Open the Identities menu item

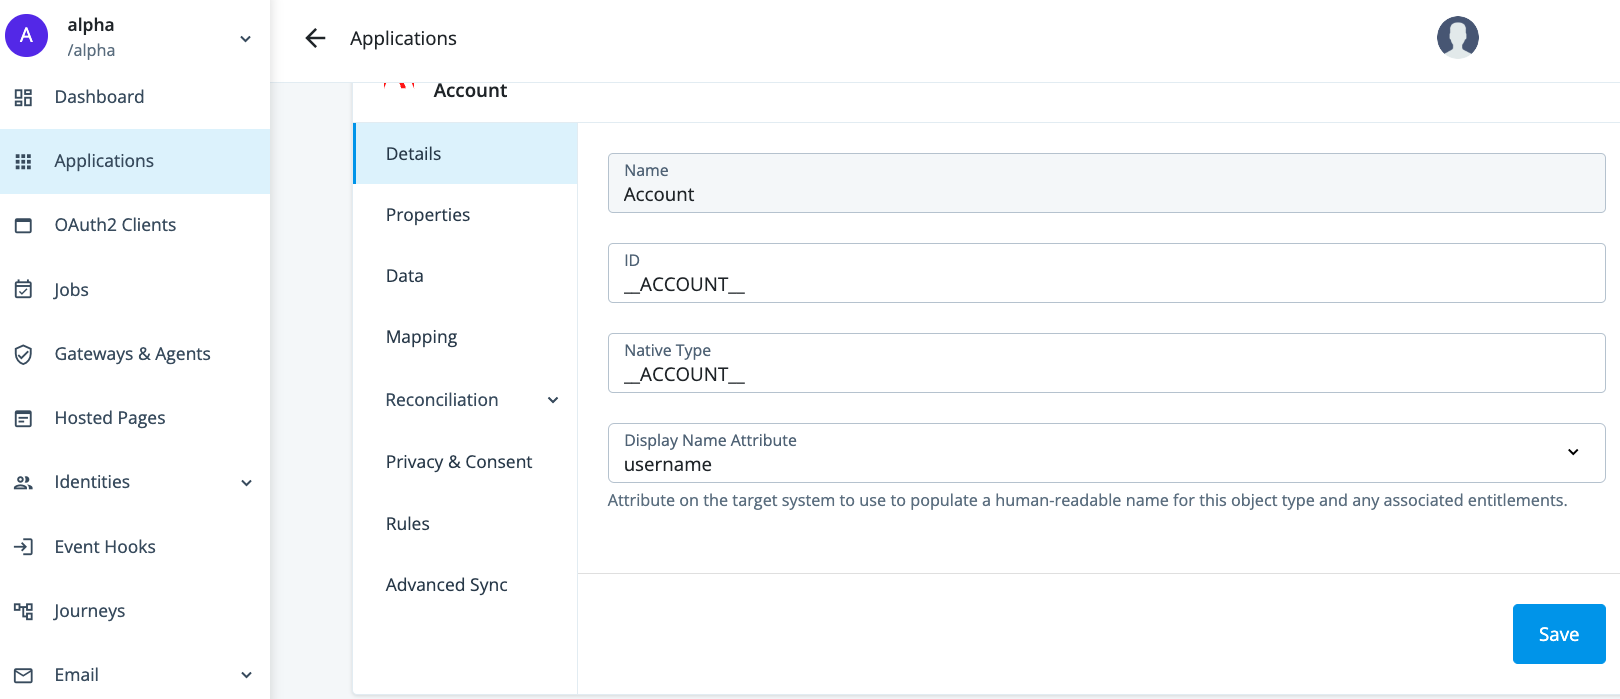(135, 482)
